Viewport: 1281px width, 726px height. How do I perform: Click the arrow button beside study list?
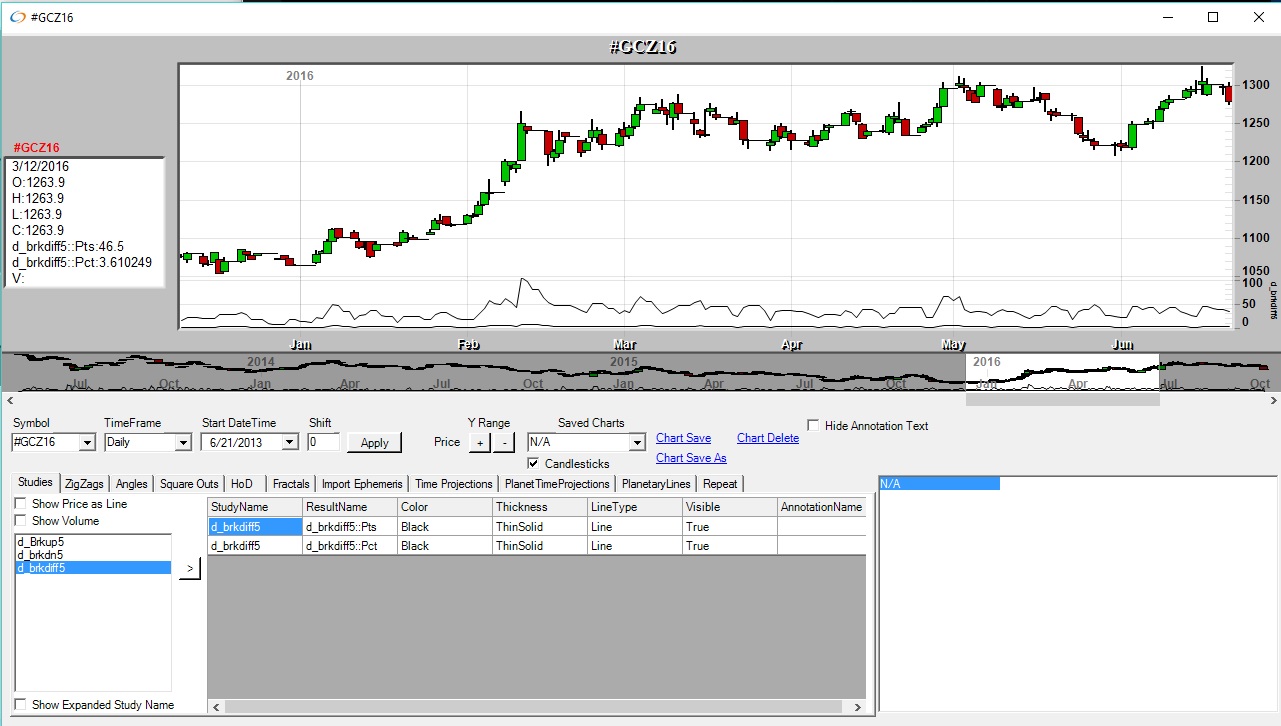coord(190,568)
